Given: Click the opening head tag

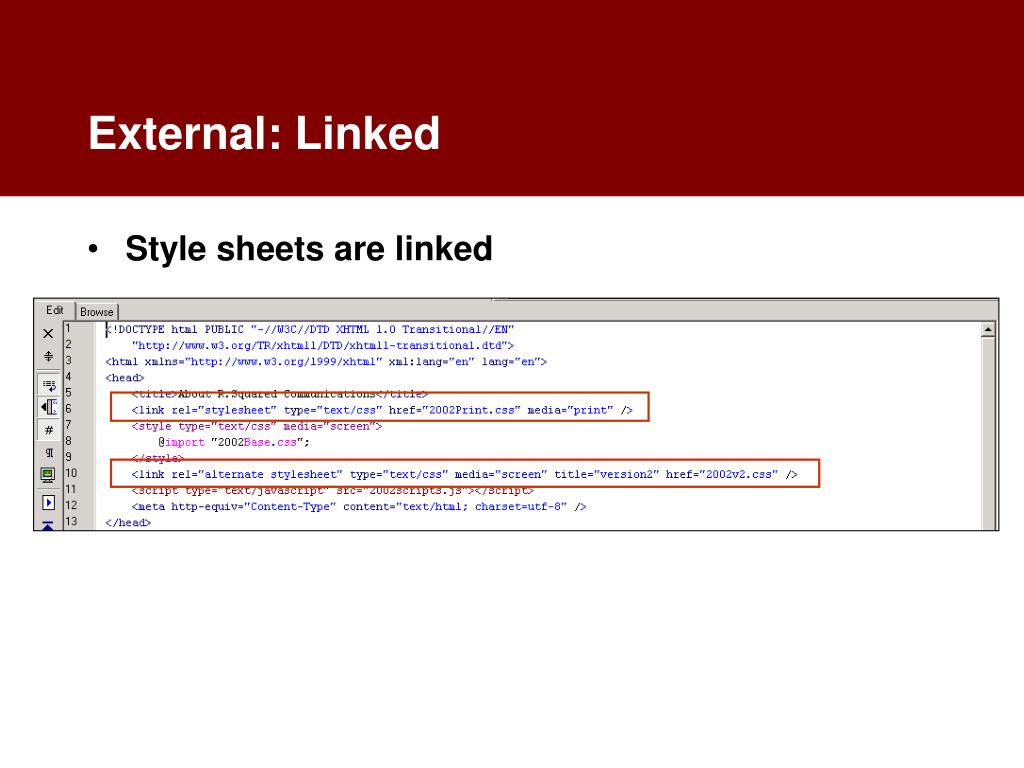Looking at the screenshot, I should (125, 377).
